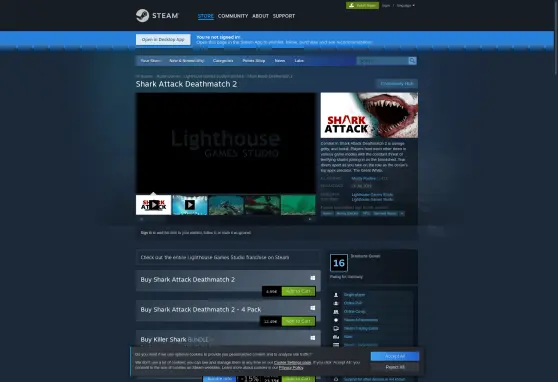Image resolution: width=558 pixels, height=382 pixels.
Task: Play the first Shark Attack trailer thumbnail
Action: tap(153, 205)
